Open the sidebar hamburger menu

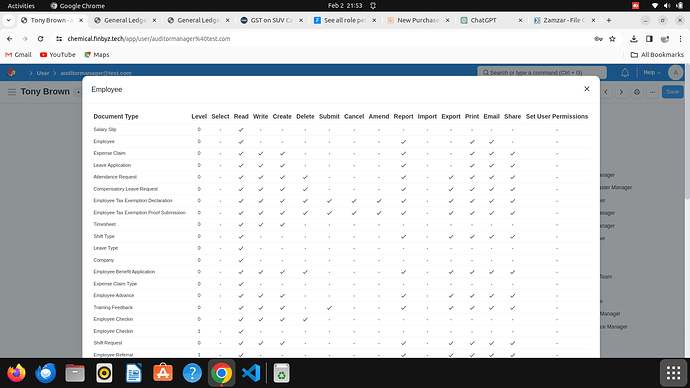(12, 92)
